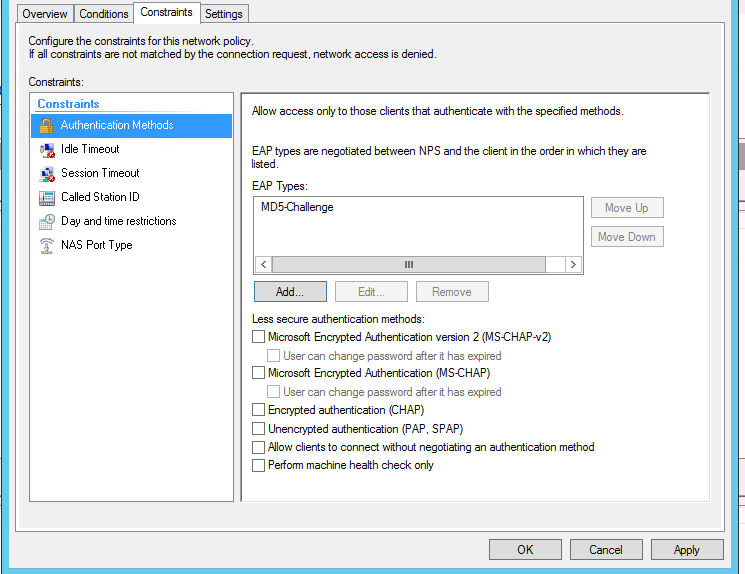This screenshot has height=574, width=745.
Task: Click the Authentication Methods padlock icon
Action: coord(46,126)
